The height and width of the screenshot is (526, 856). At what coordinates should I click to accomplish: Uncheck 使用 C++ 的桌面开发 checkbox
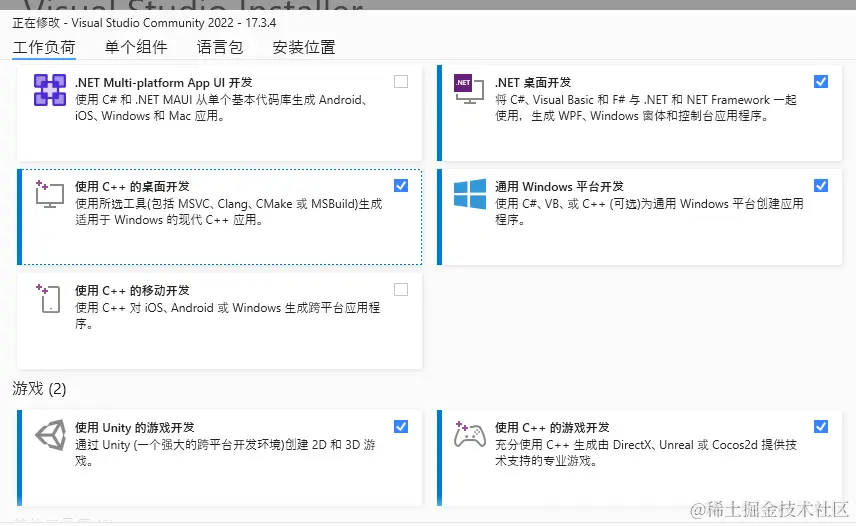(x=401, y=186)
